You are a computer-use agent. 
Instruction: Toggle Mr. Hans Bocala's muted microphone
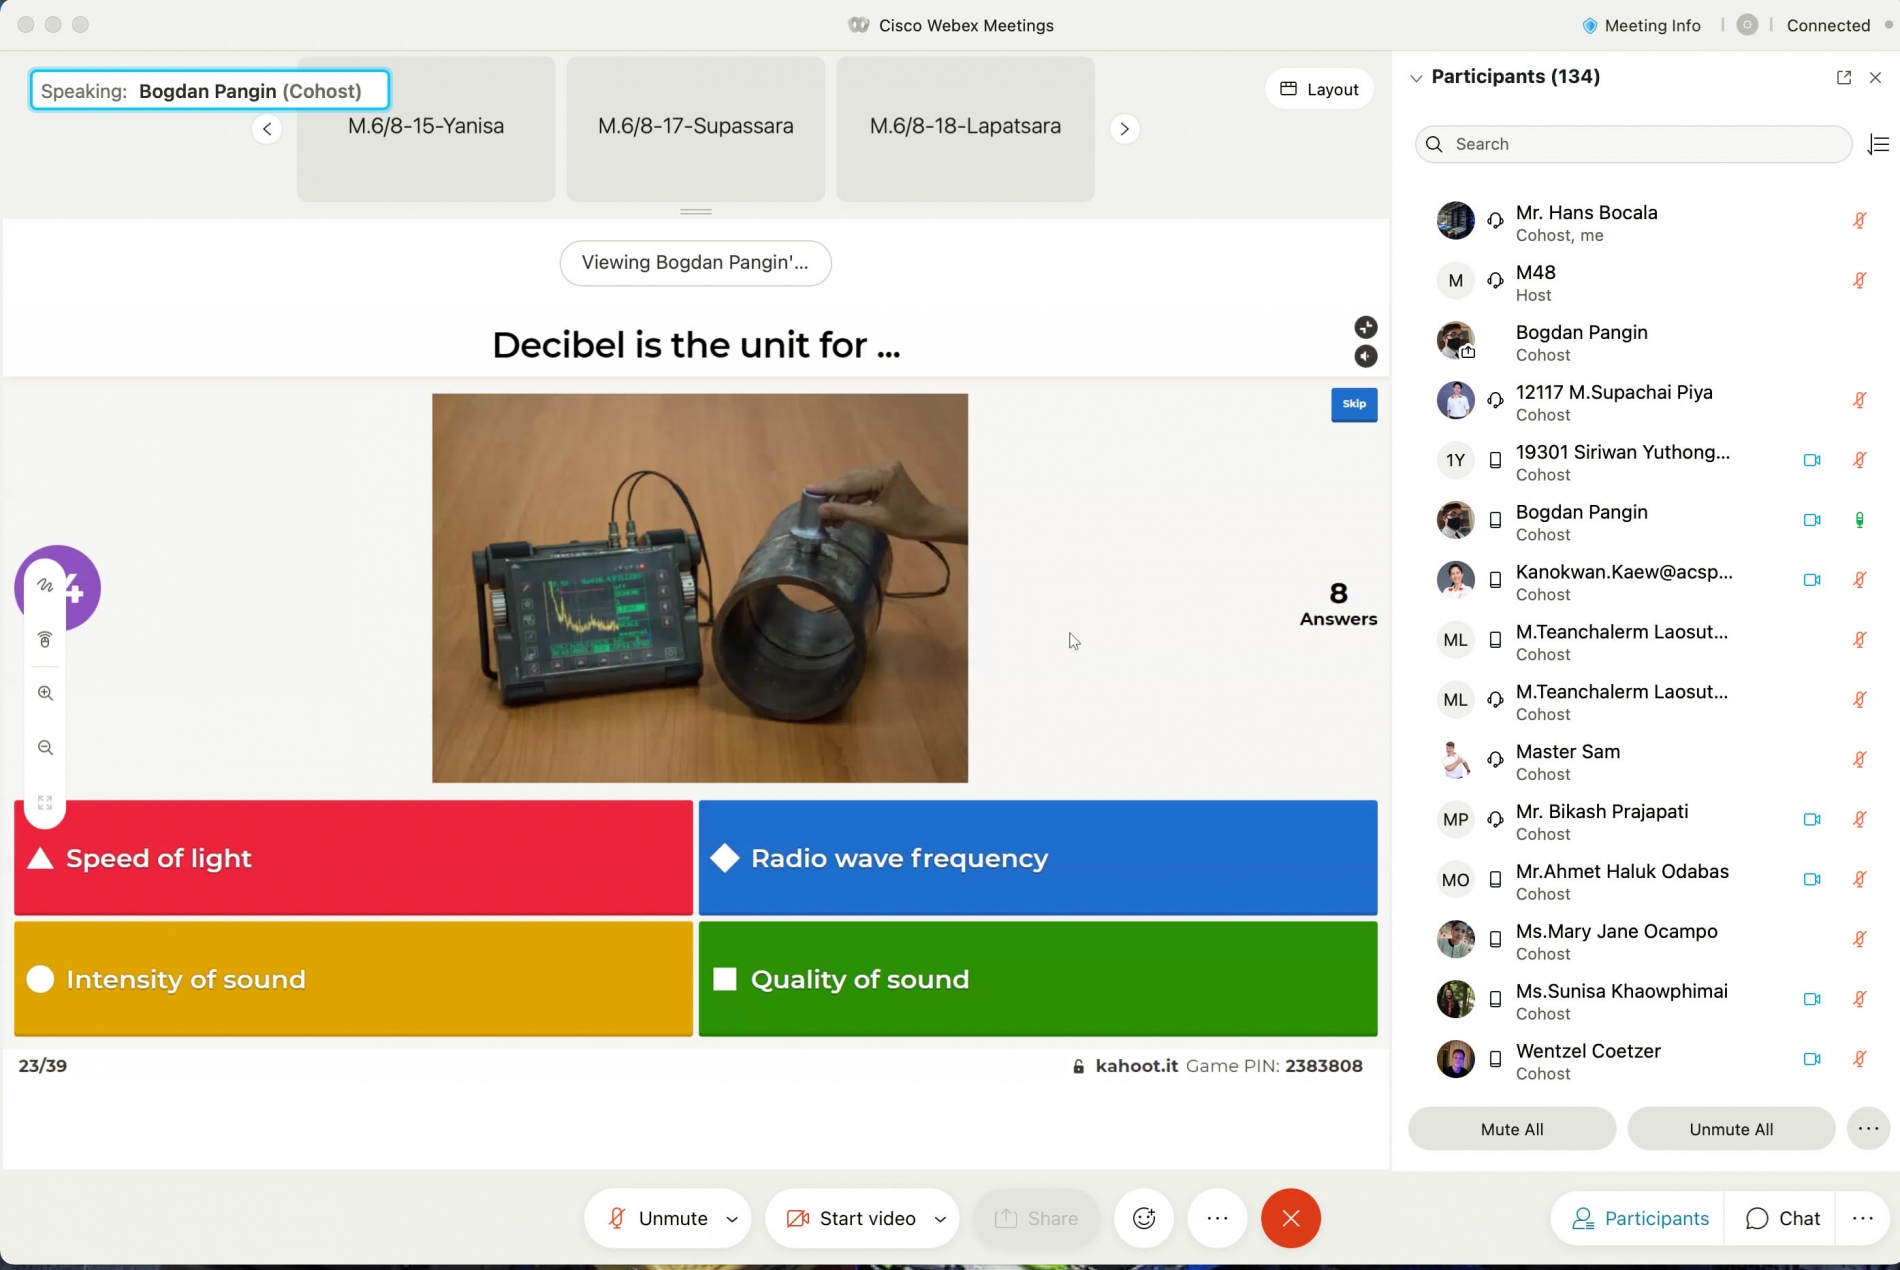1859,220
